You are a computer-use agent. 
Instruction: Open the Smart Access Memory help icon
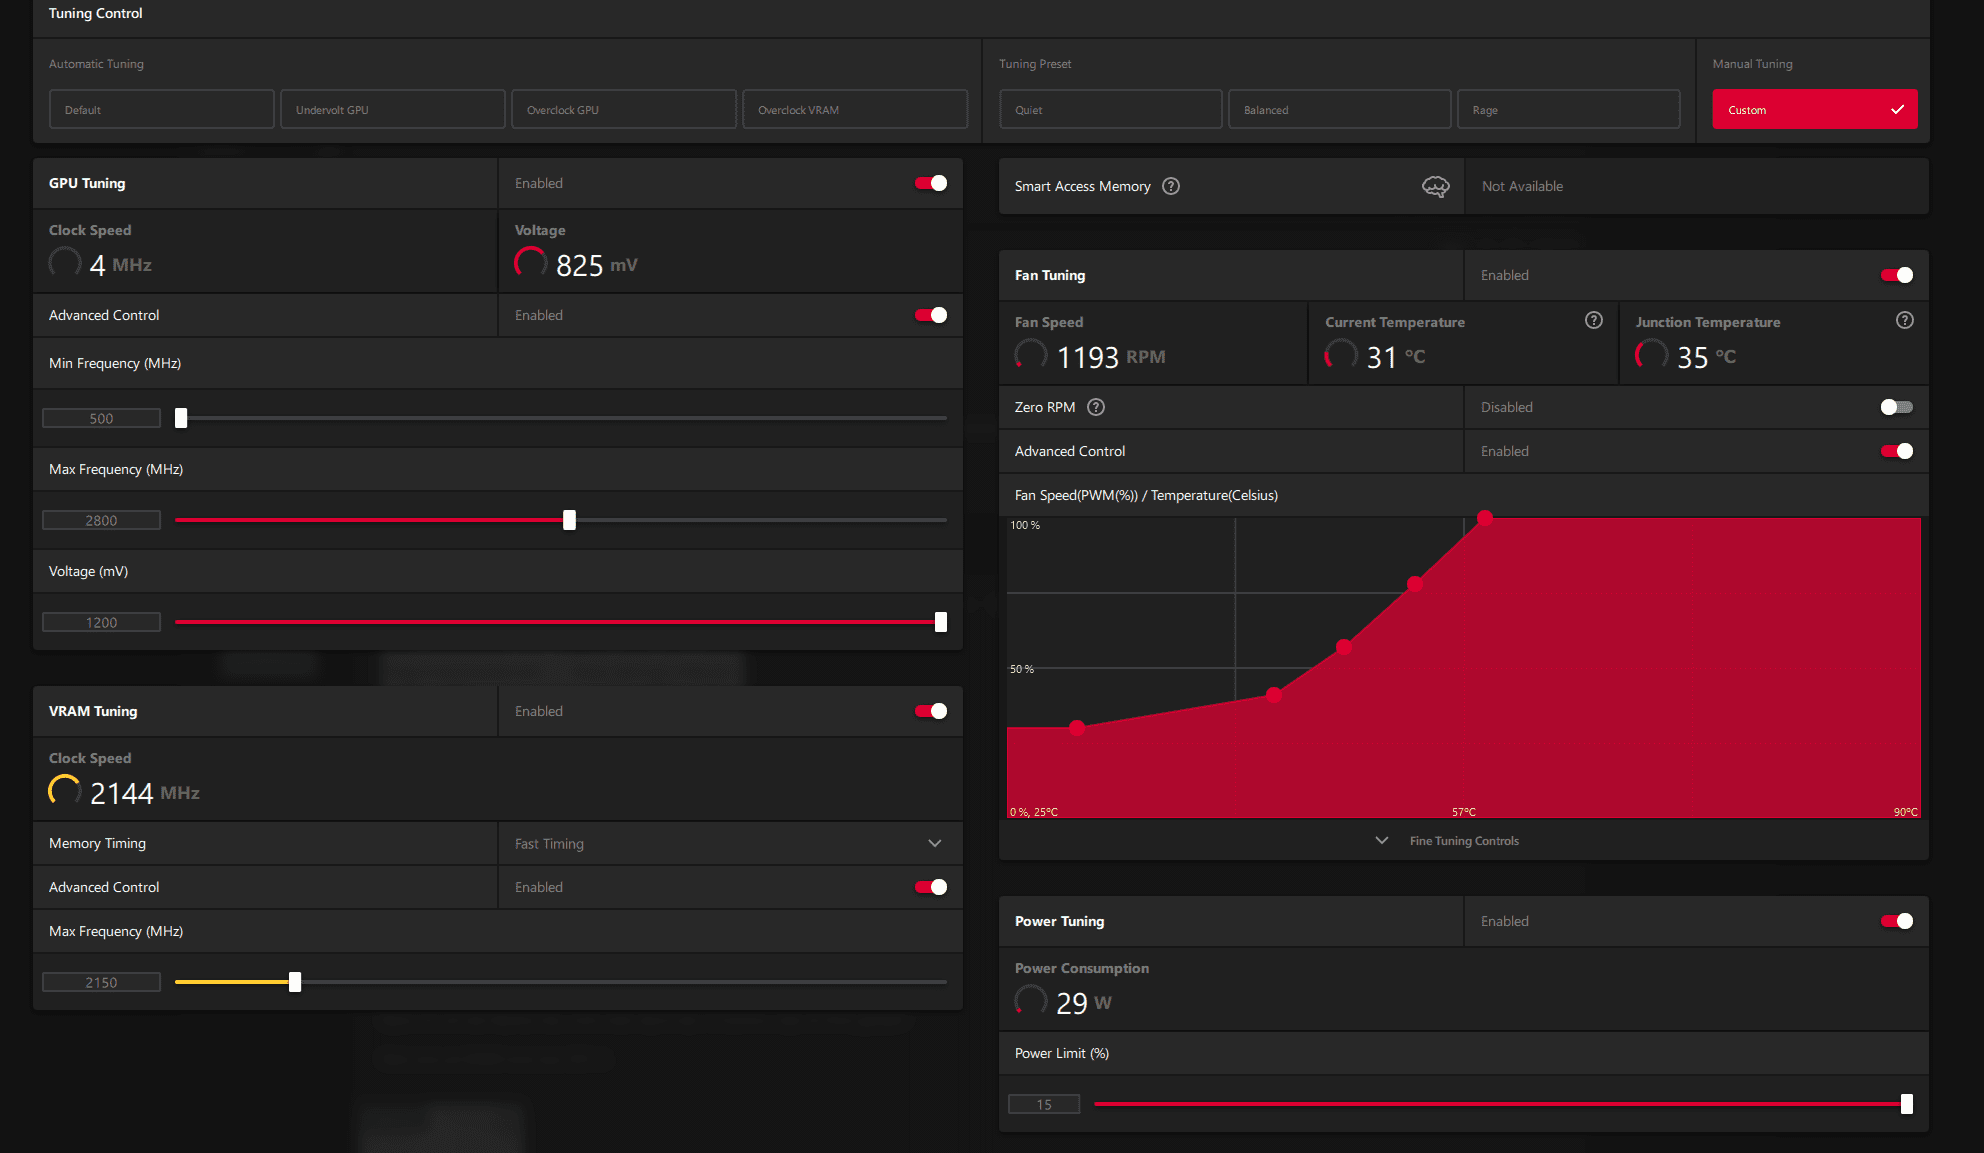pos(1171,186)
